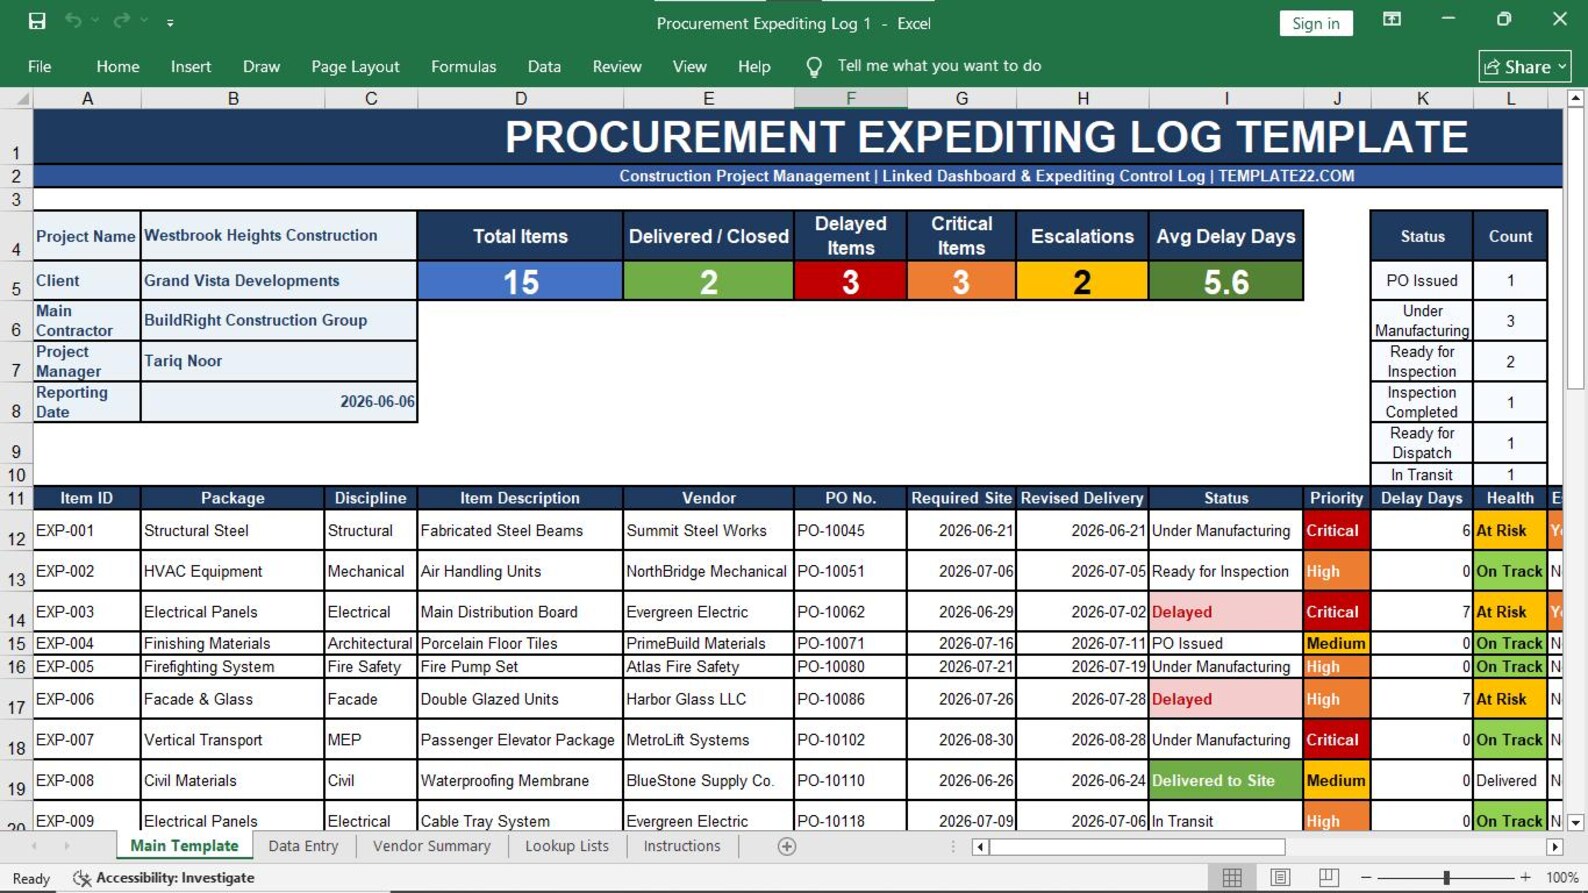The height and width of the screenshot is (893, 1588).
Task: Open the Help ribbon tab
Action: pyautogui.click(x=754, y=67)
